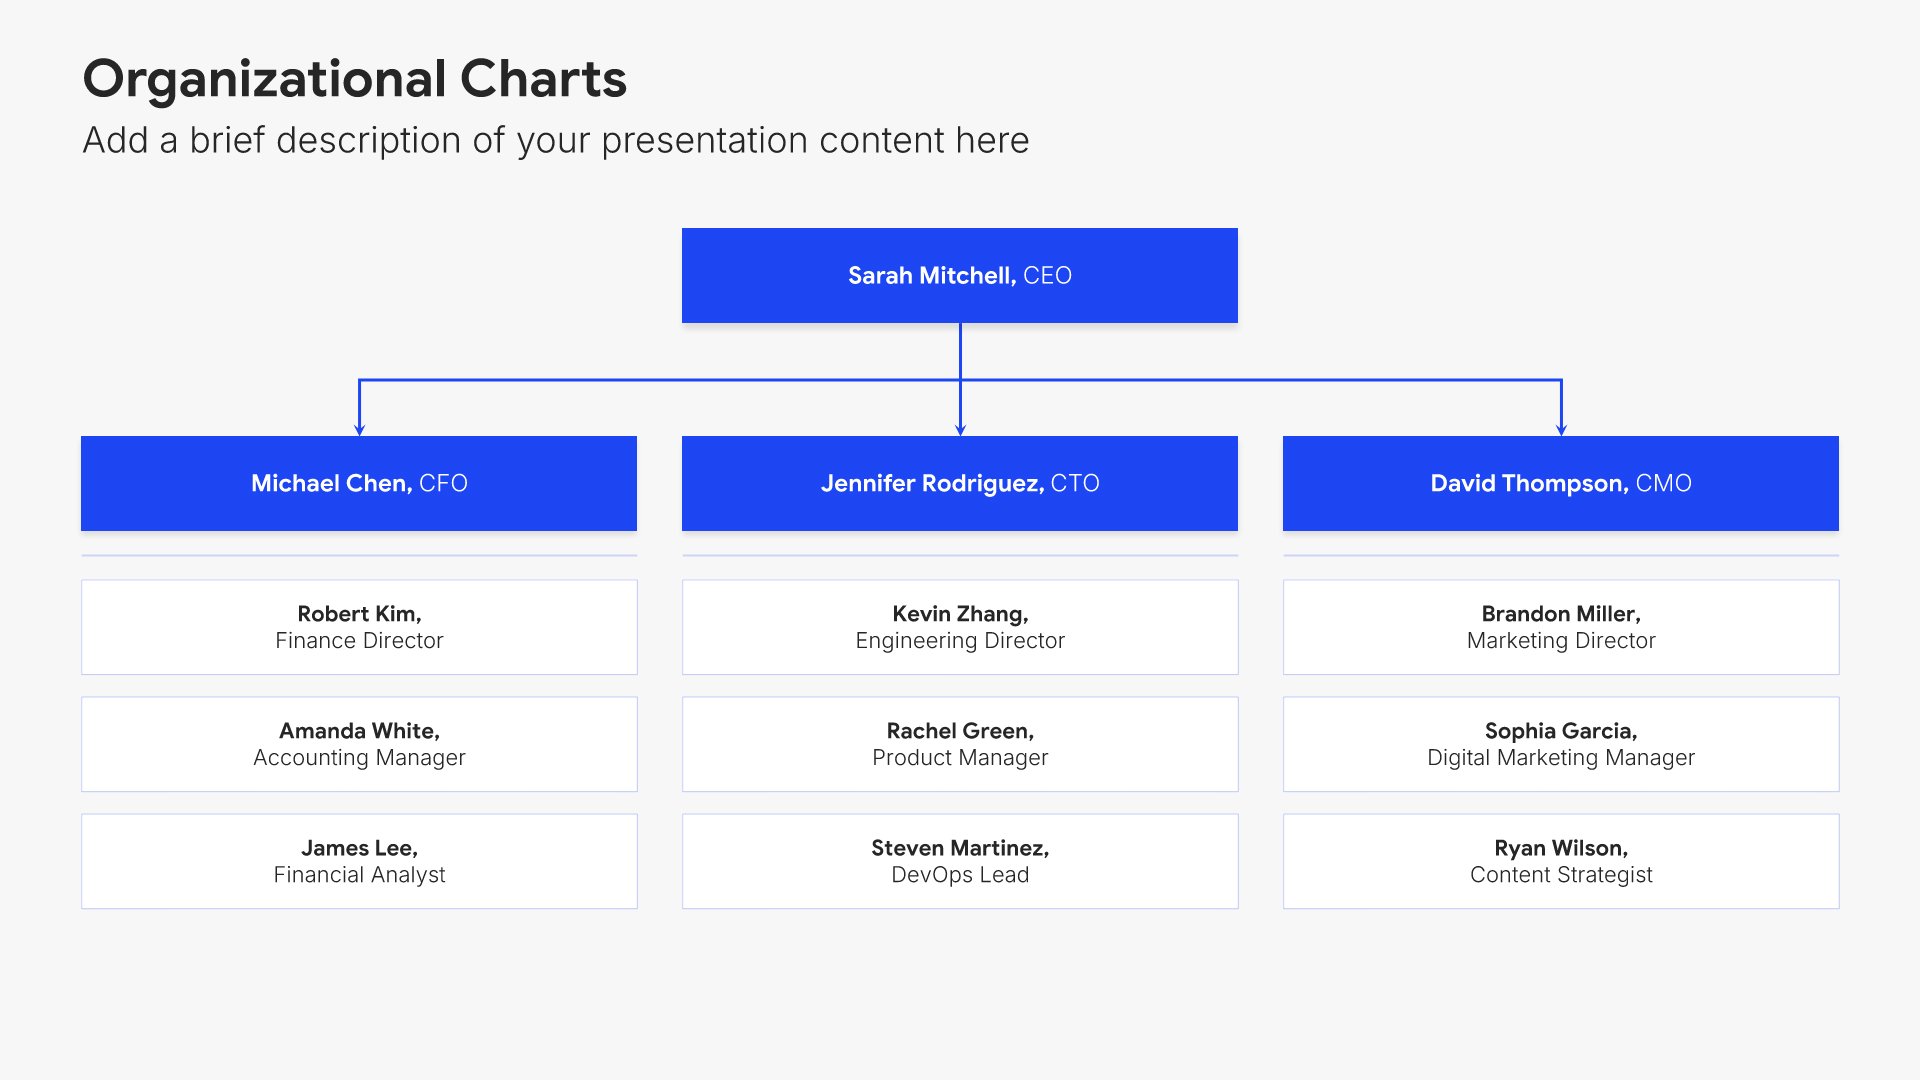
Task: Click arrowhead pointing to Jennifer Rodriguez box
Action: coord(960,430)
